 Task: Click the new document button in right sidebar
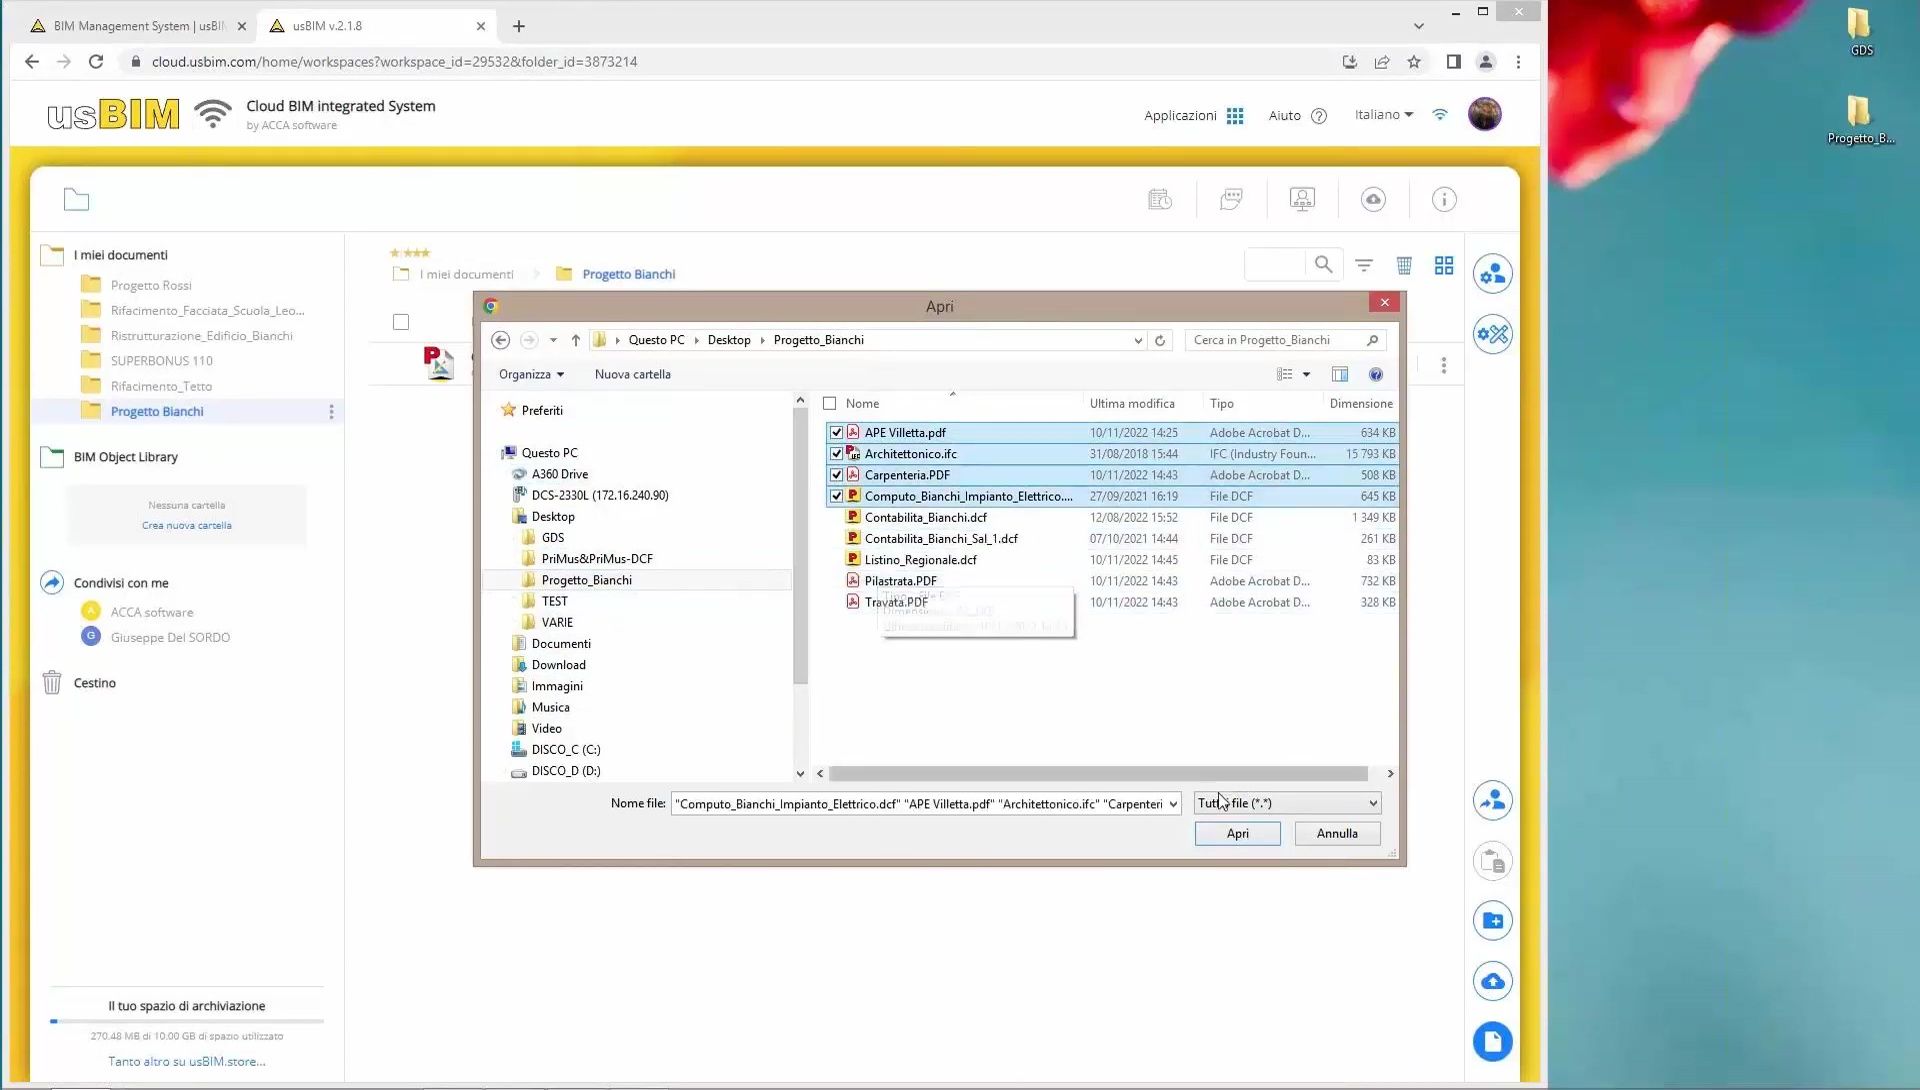(1493, 1041)
